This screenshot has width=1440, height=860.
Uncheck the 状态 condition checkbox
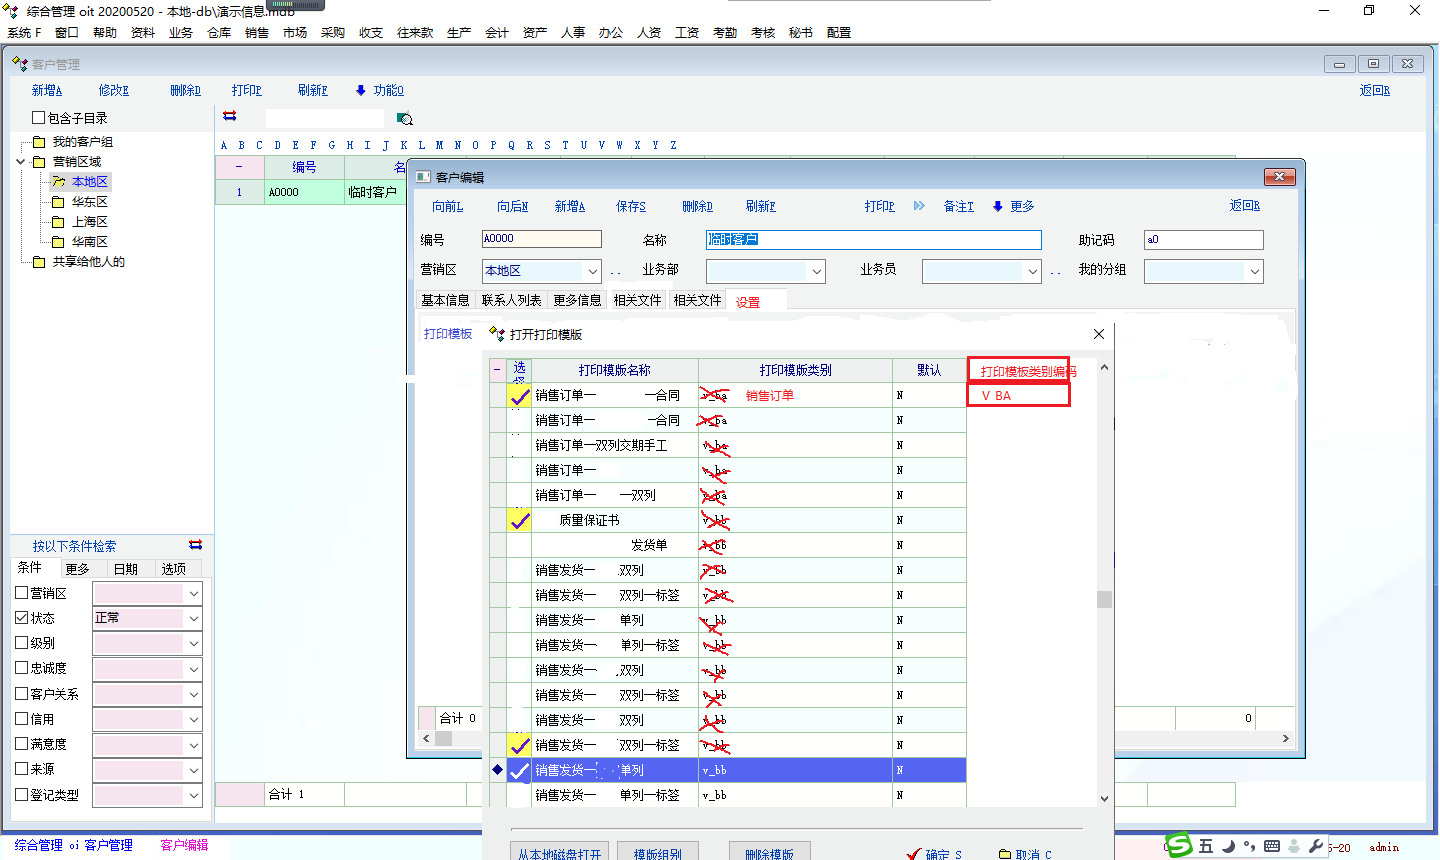pos(22,618)
